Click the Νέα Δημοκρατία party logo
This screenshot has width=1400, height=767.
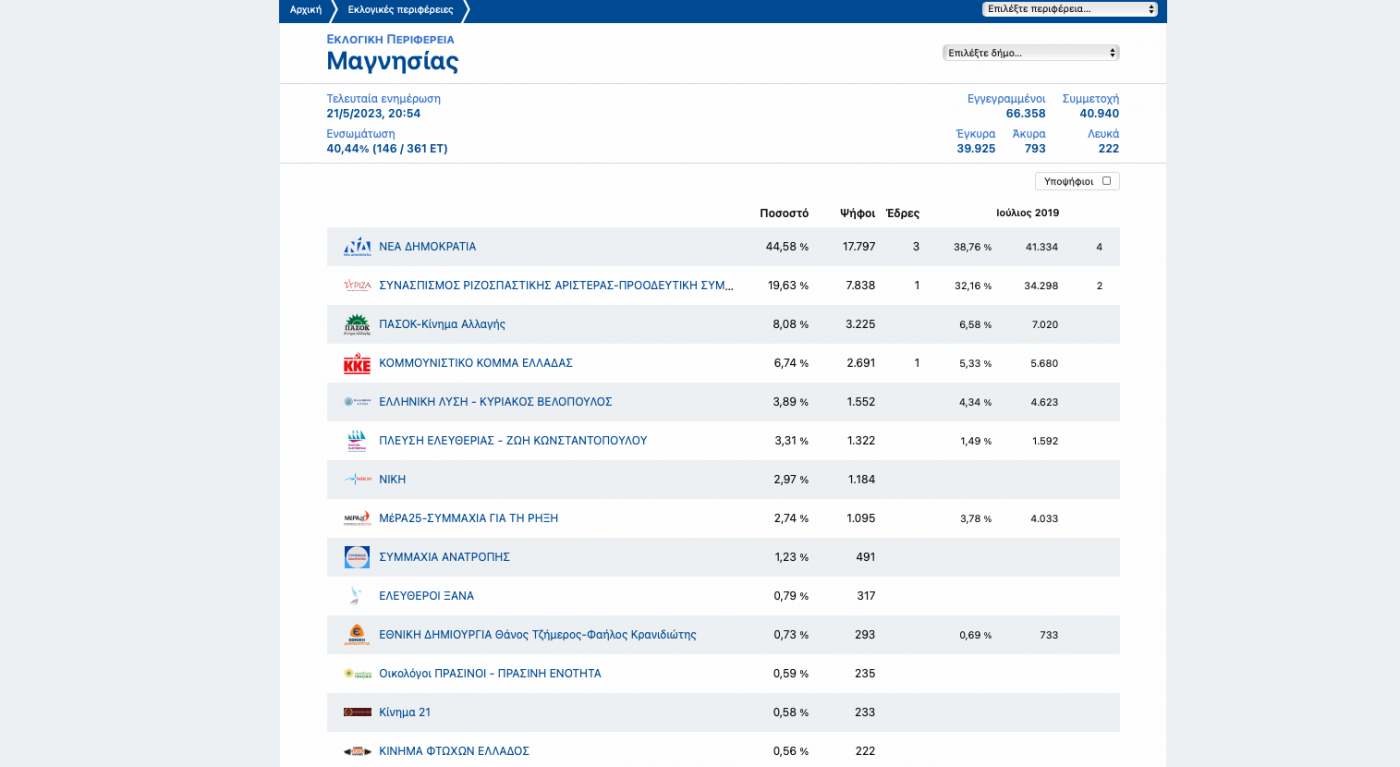(357, 246)
